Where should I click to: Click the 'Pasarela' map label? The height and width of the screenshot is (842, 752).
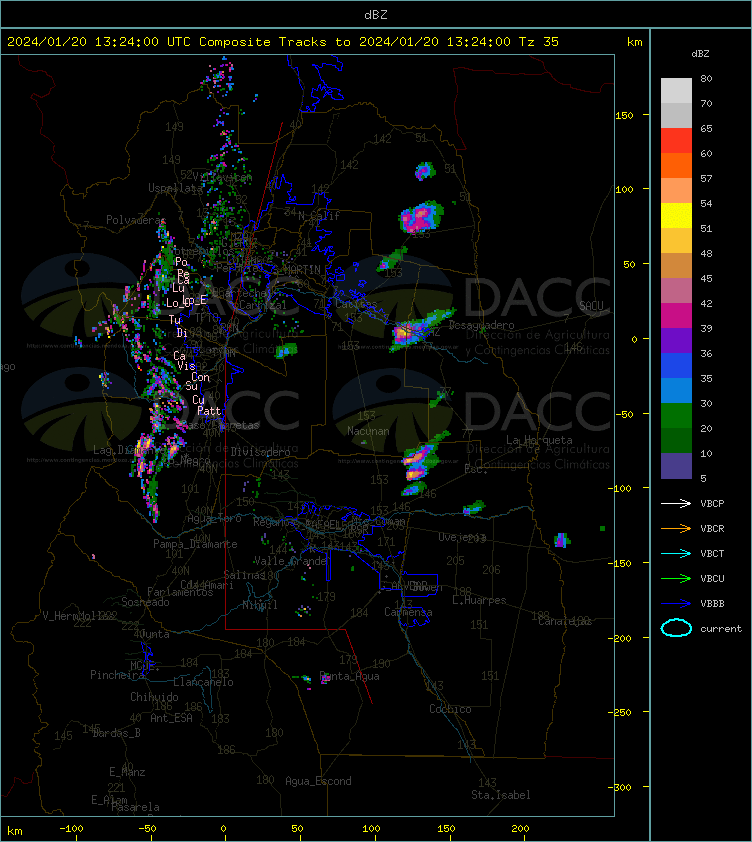[x=135, y=807]
